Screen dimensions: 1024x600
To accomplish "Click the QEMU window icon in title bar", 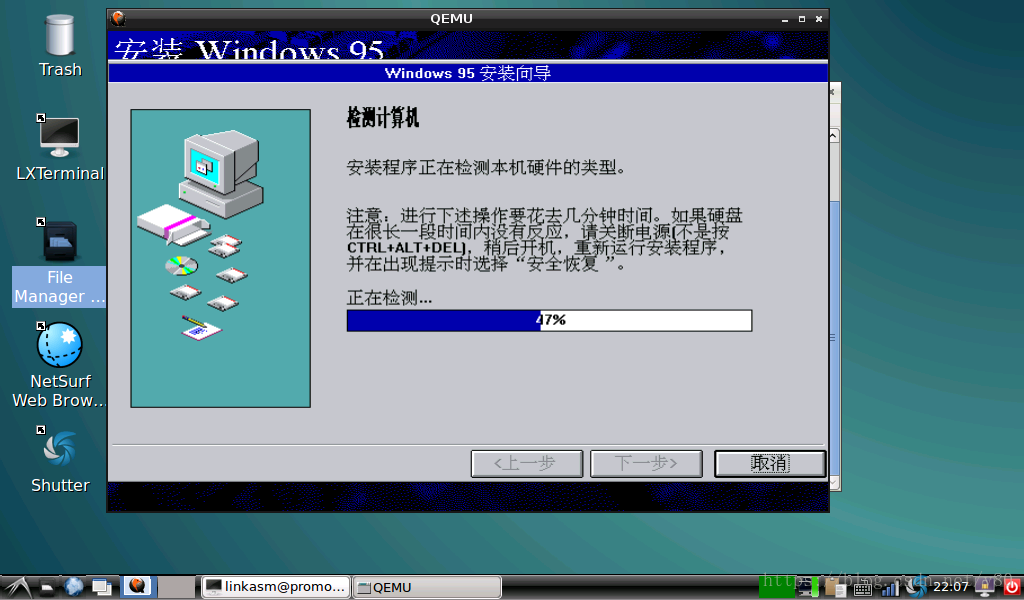I will click(x=118, y=18).
